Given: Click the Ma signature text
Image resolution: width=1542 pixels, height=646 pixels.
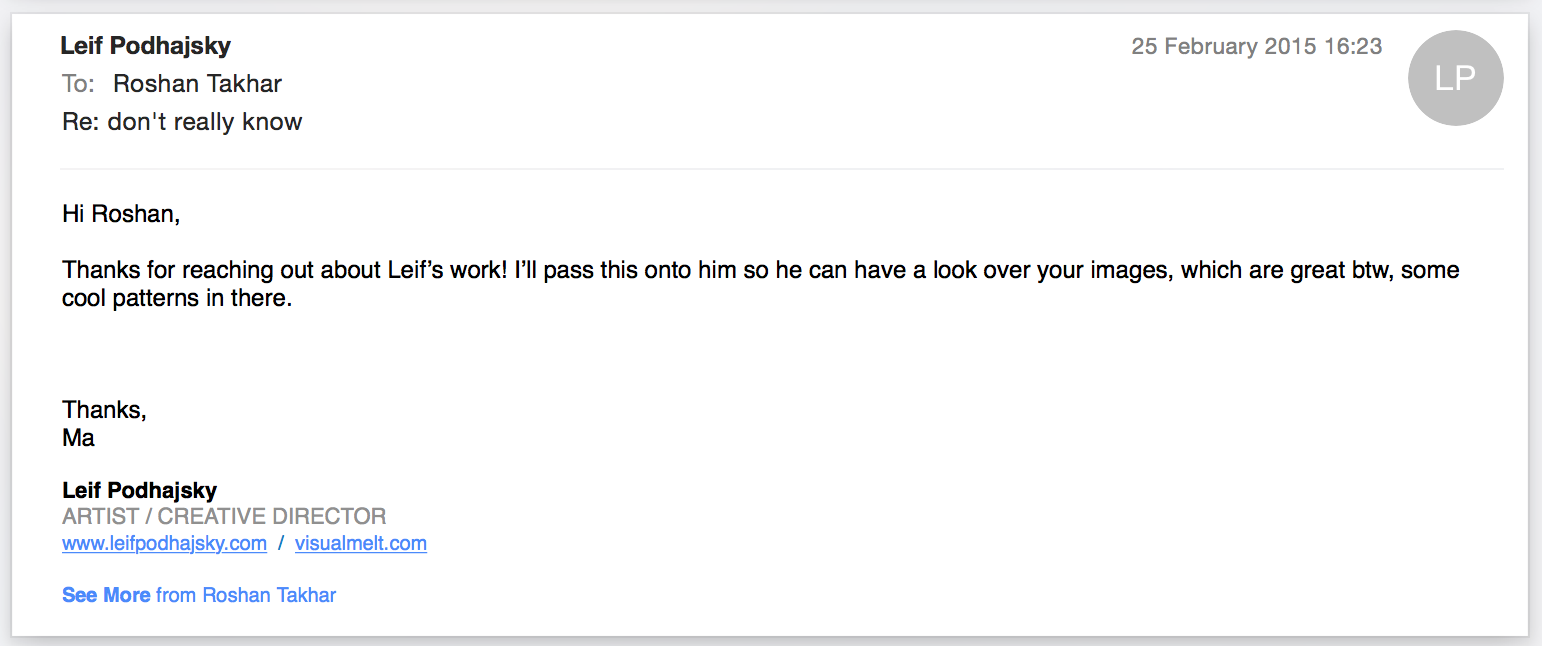Looking at the screenshot, I should click(x=78, y=437).
